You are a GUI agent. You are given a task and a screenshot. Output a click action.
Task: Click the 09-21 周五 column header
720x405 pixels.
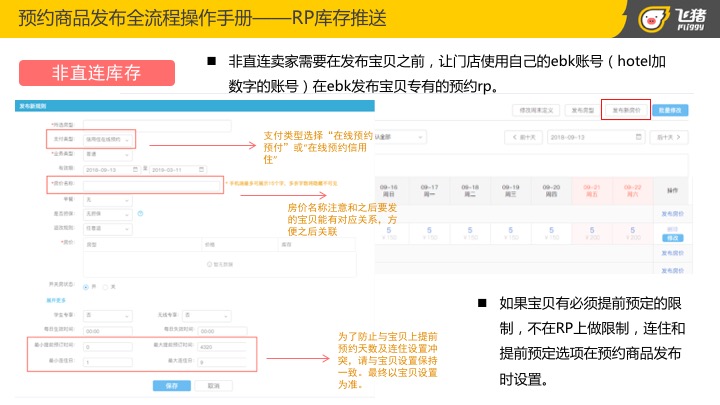[592, 191]
